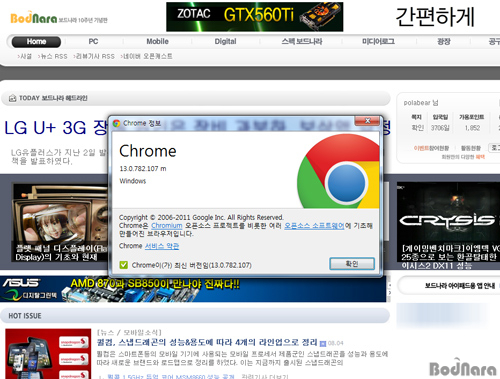Open the Crysis benchmark thumbnail
Screen dimensions: 500x379
coord(448,225)
